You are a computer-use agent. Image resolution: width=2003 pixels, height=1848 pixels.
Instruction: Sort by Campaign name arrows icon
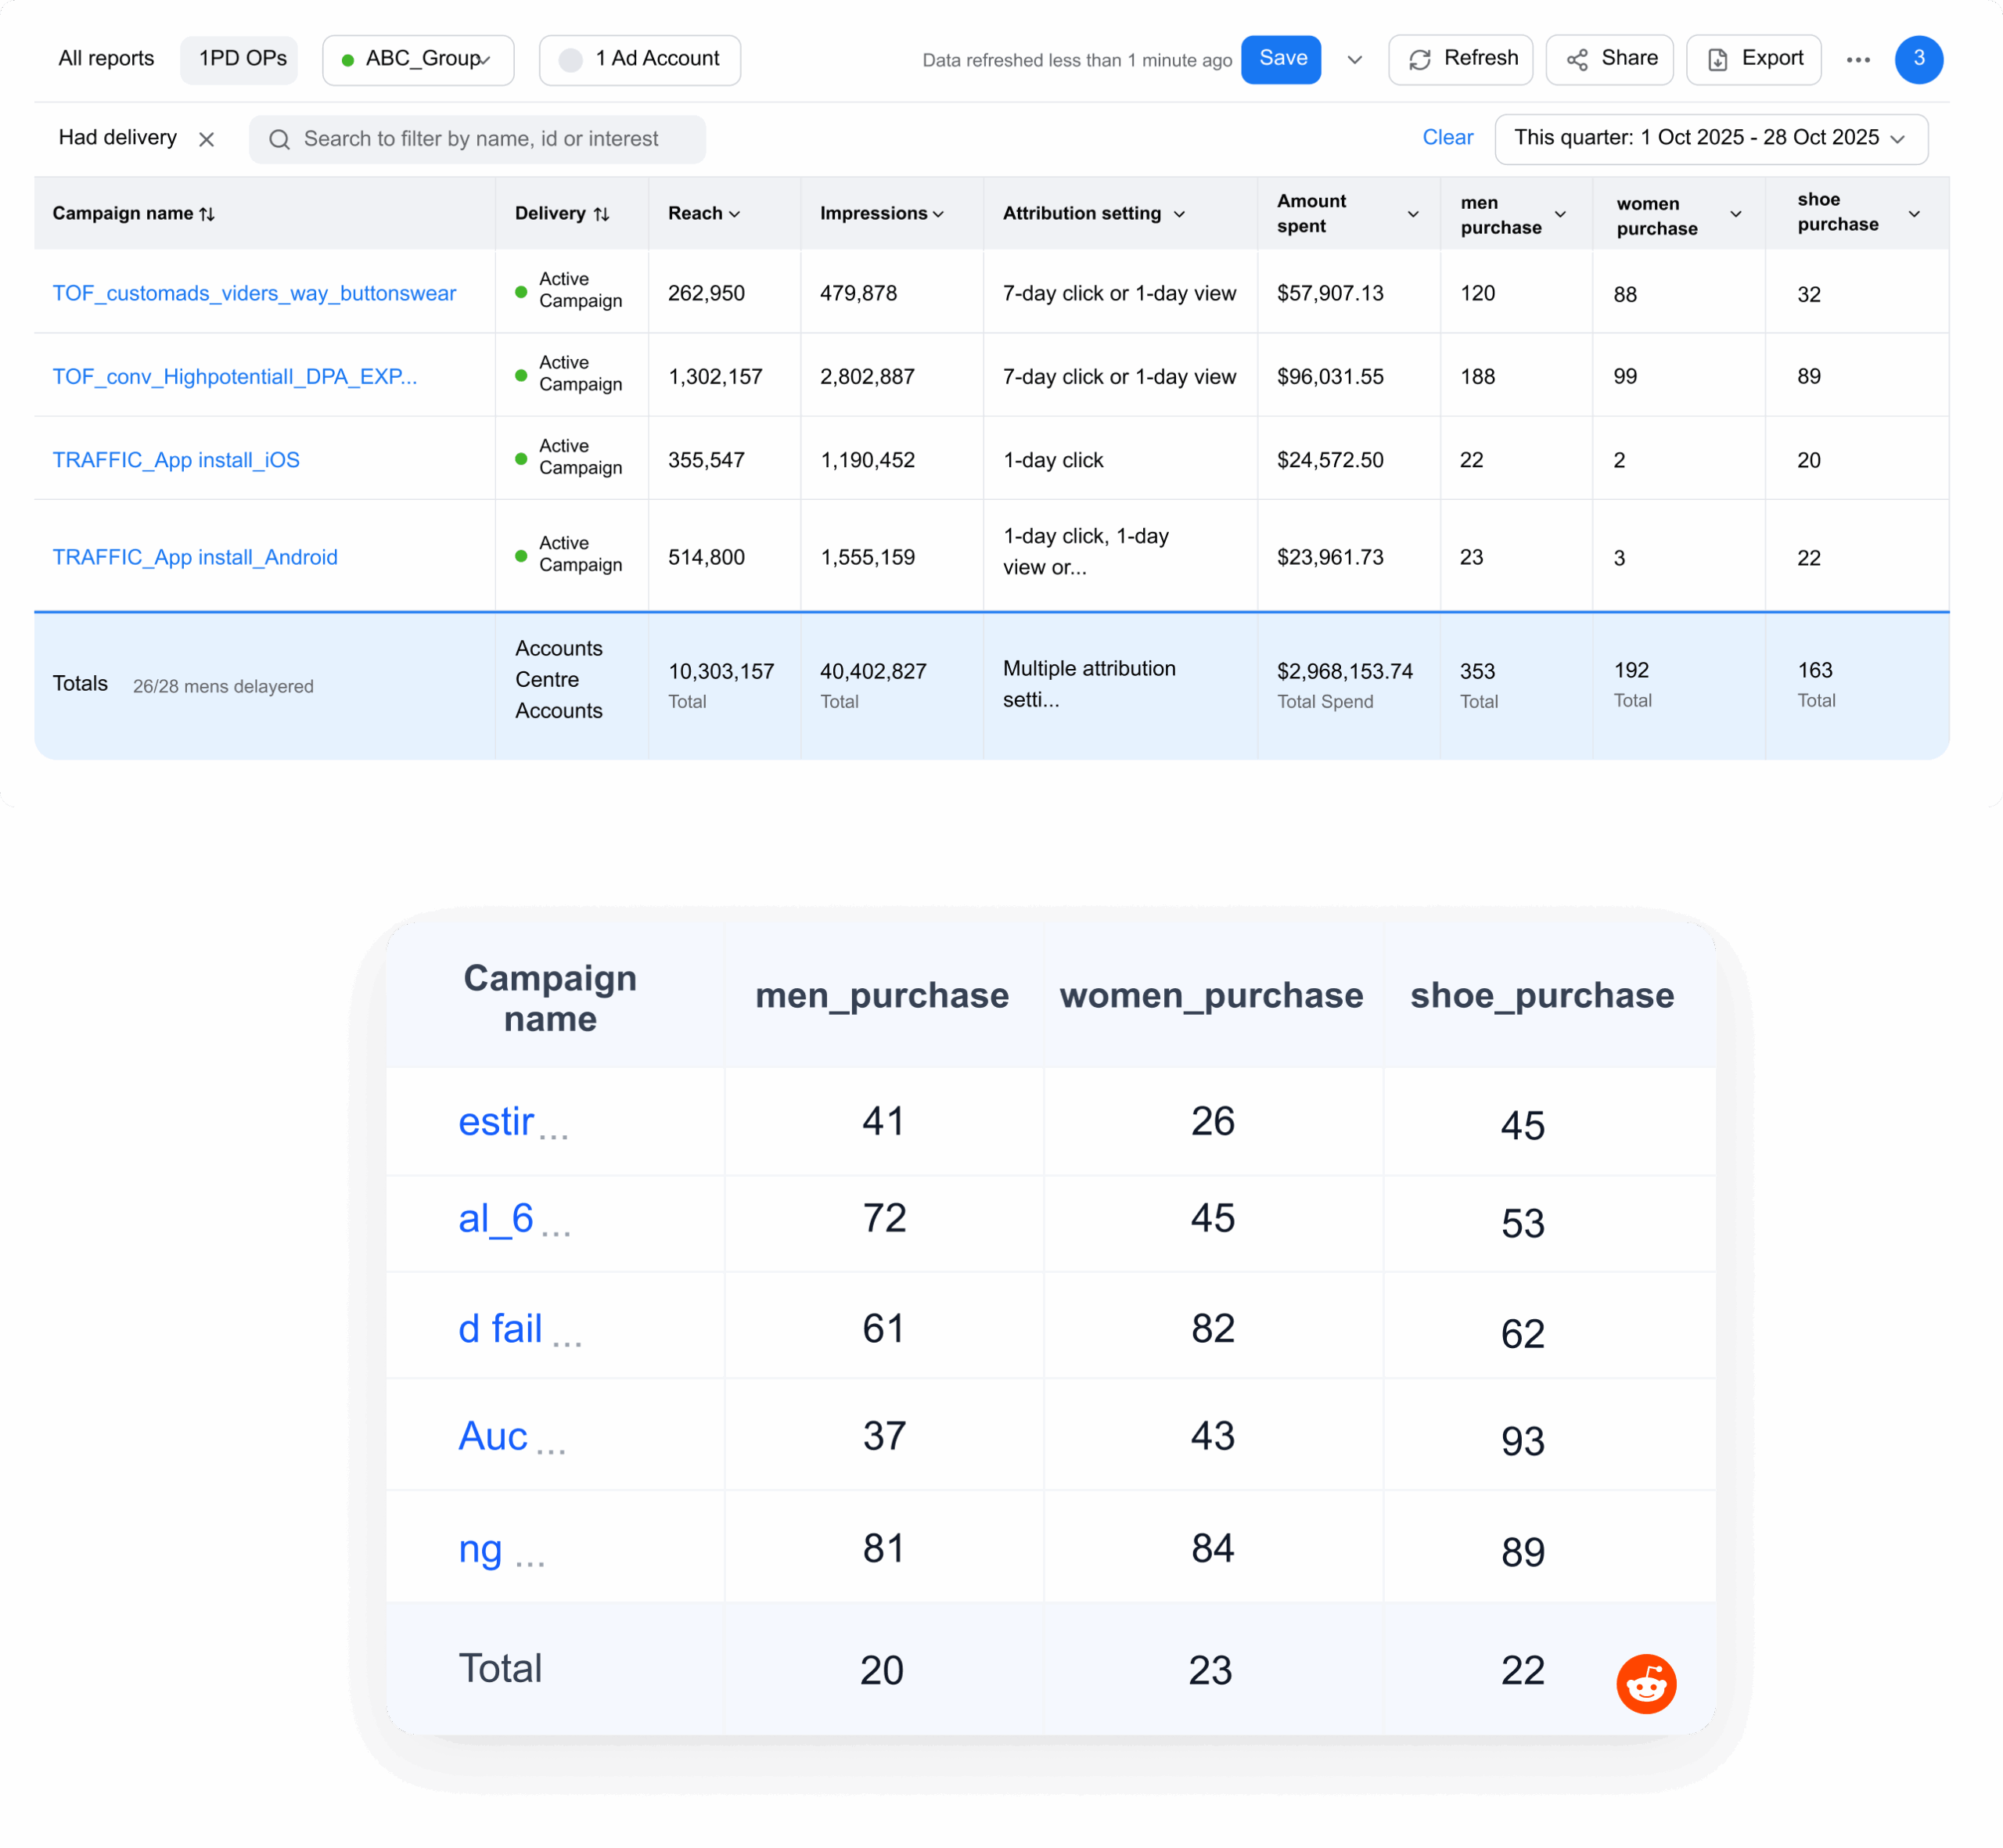(207, 214)
